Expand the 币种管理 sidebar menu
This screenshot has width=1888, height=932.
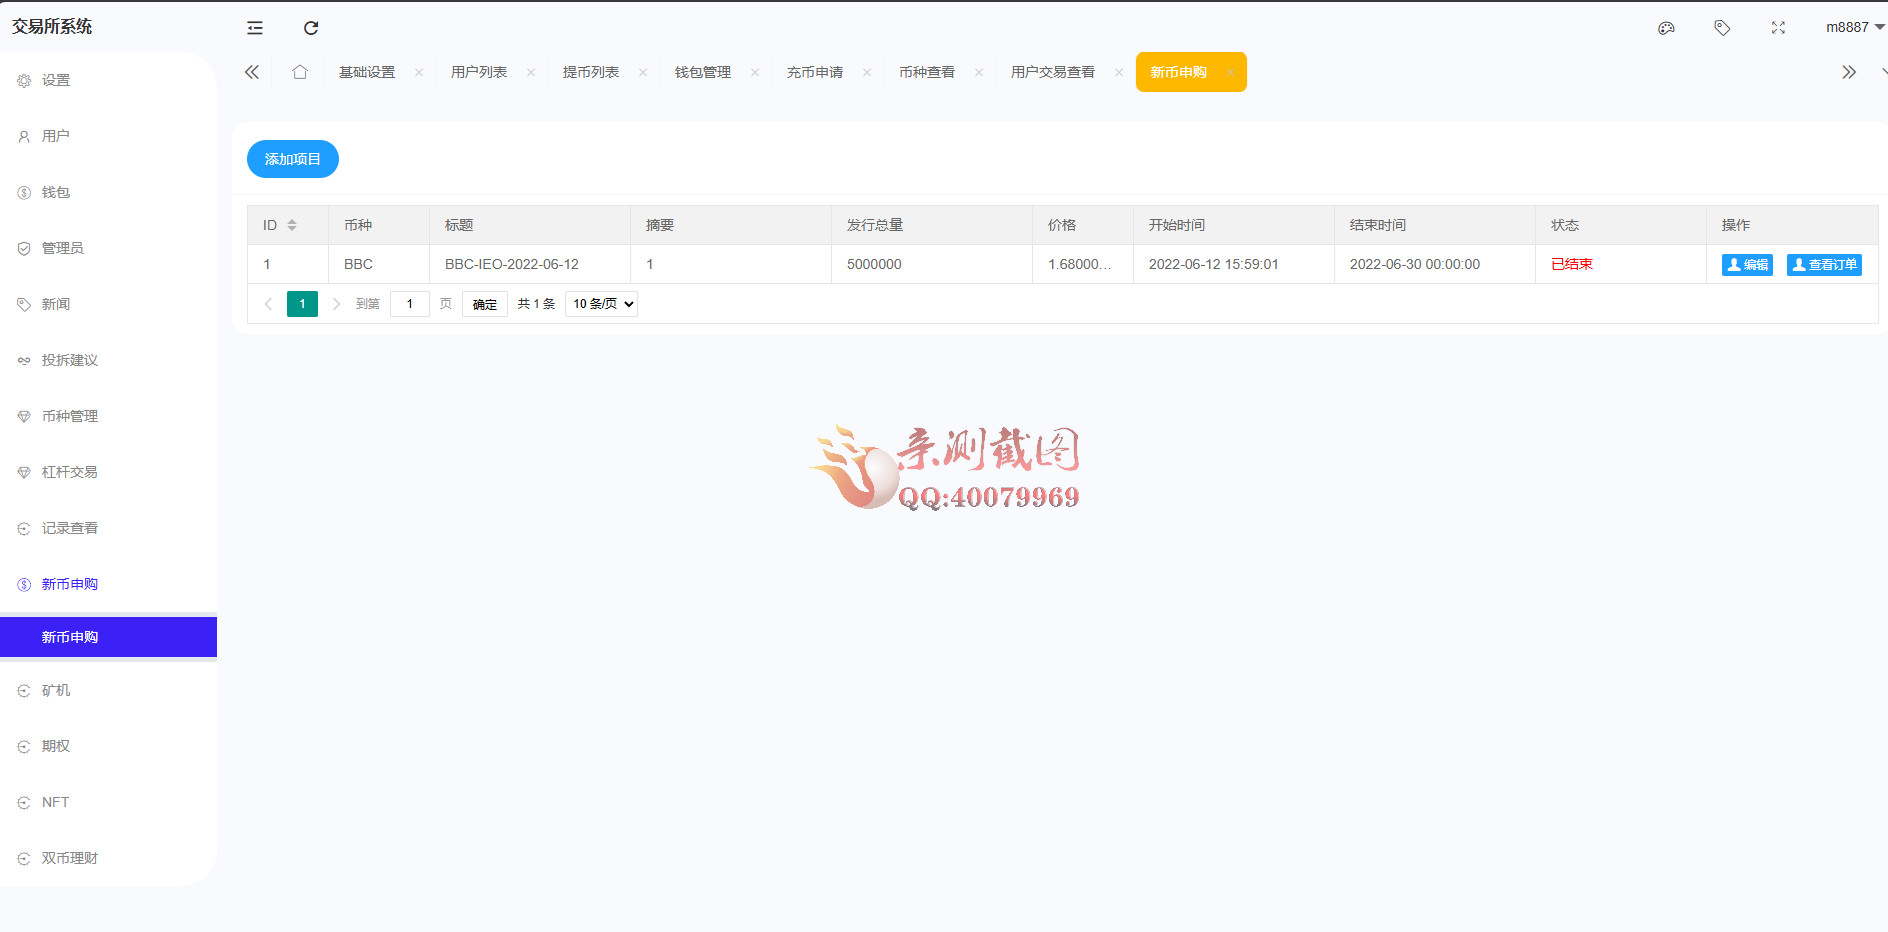click(x=70, y=416)
